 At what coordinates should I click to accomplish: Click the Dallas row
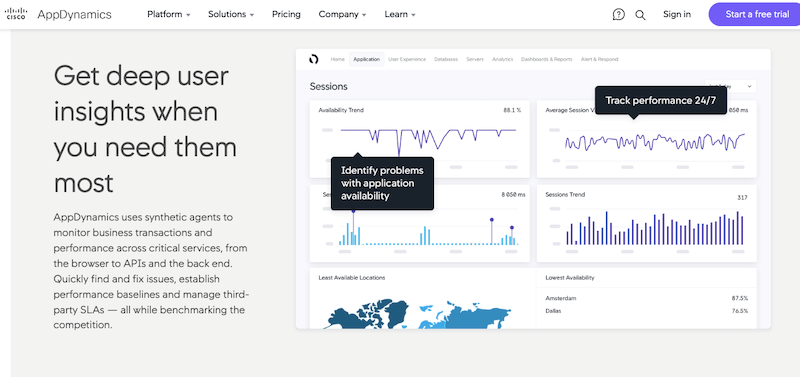[x=646, y=311]
